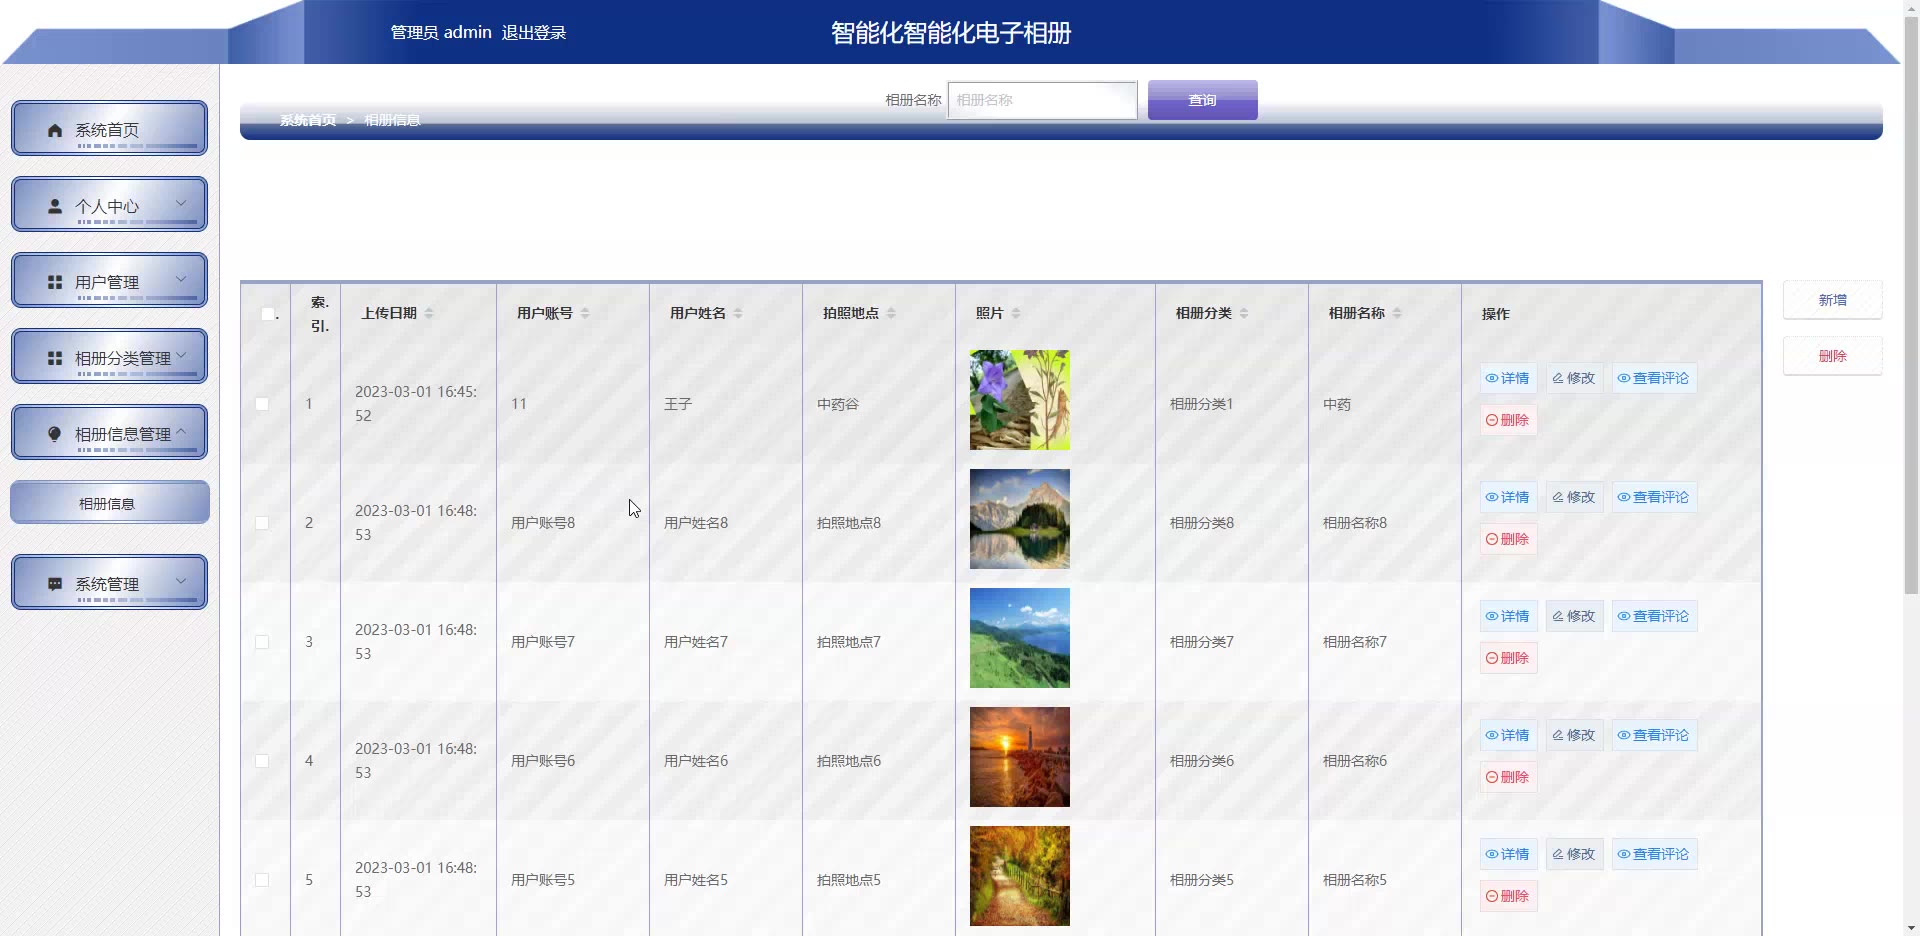The width and height of the screenshot is (1920, 936).
Task: Click the chat icon beside 系统管理
Action: coord(55,584)
